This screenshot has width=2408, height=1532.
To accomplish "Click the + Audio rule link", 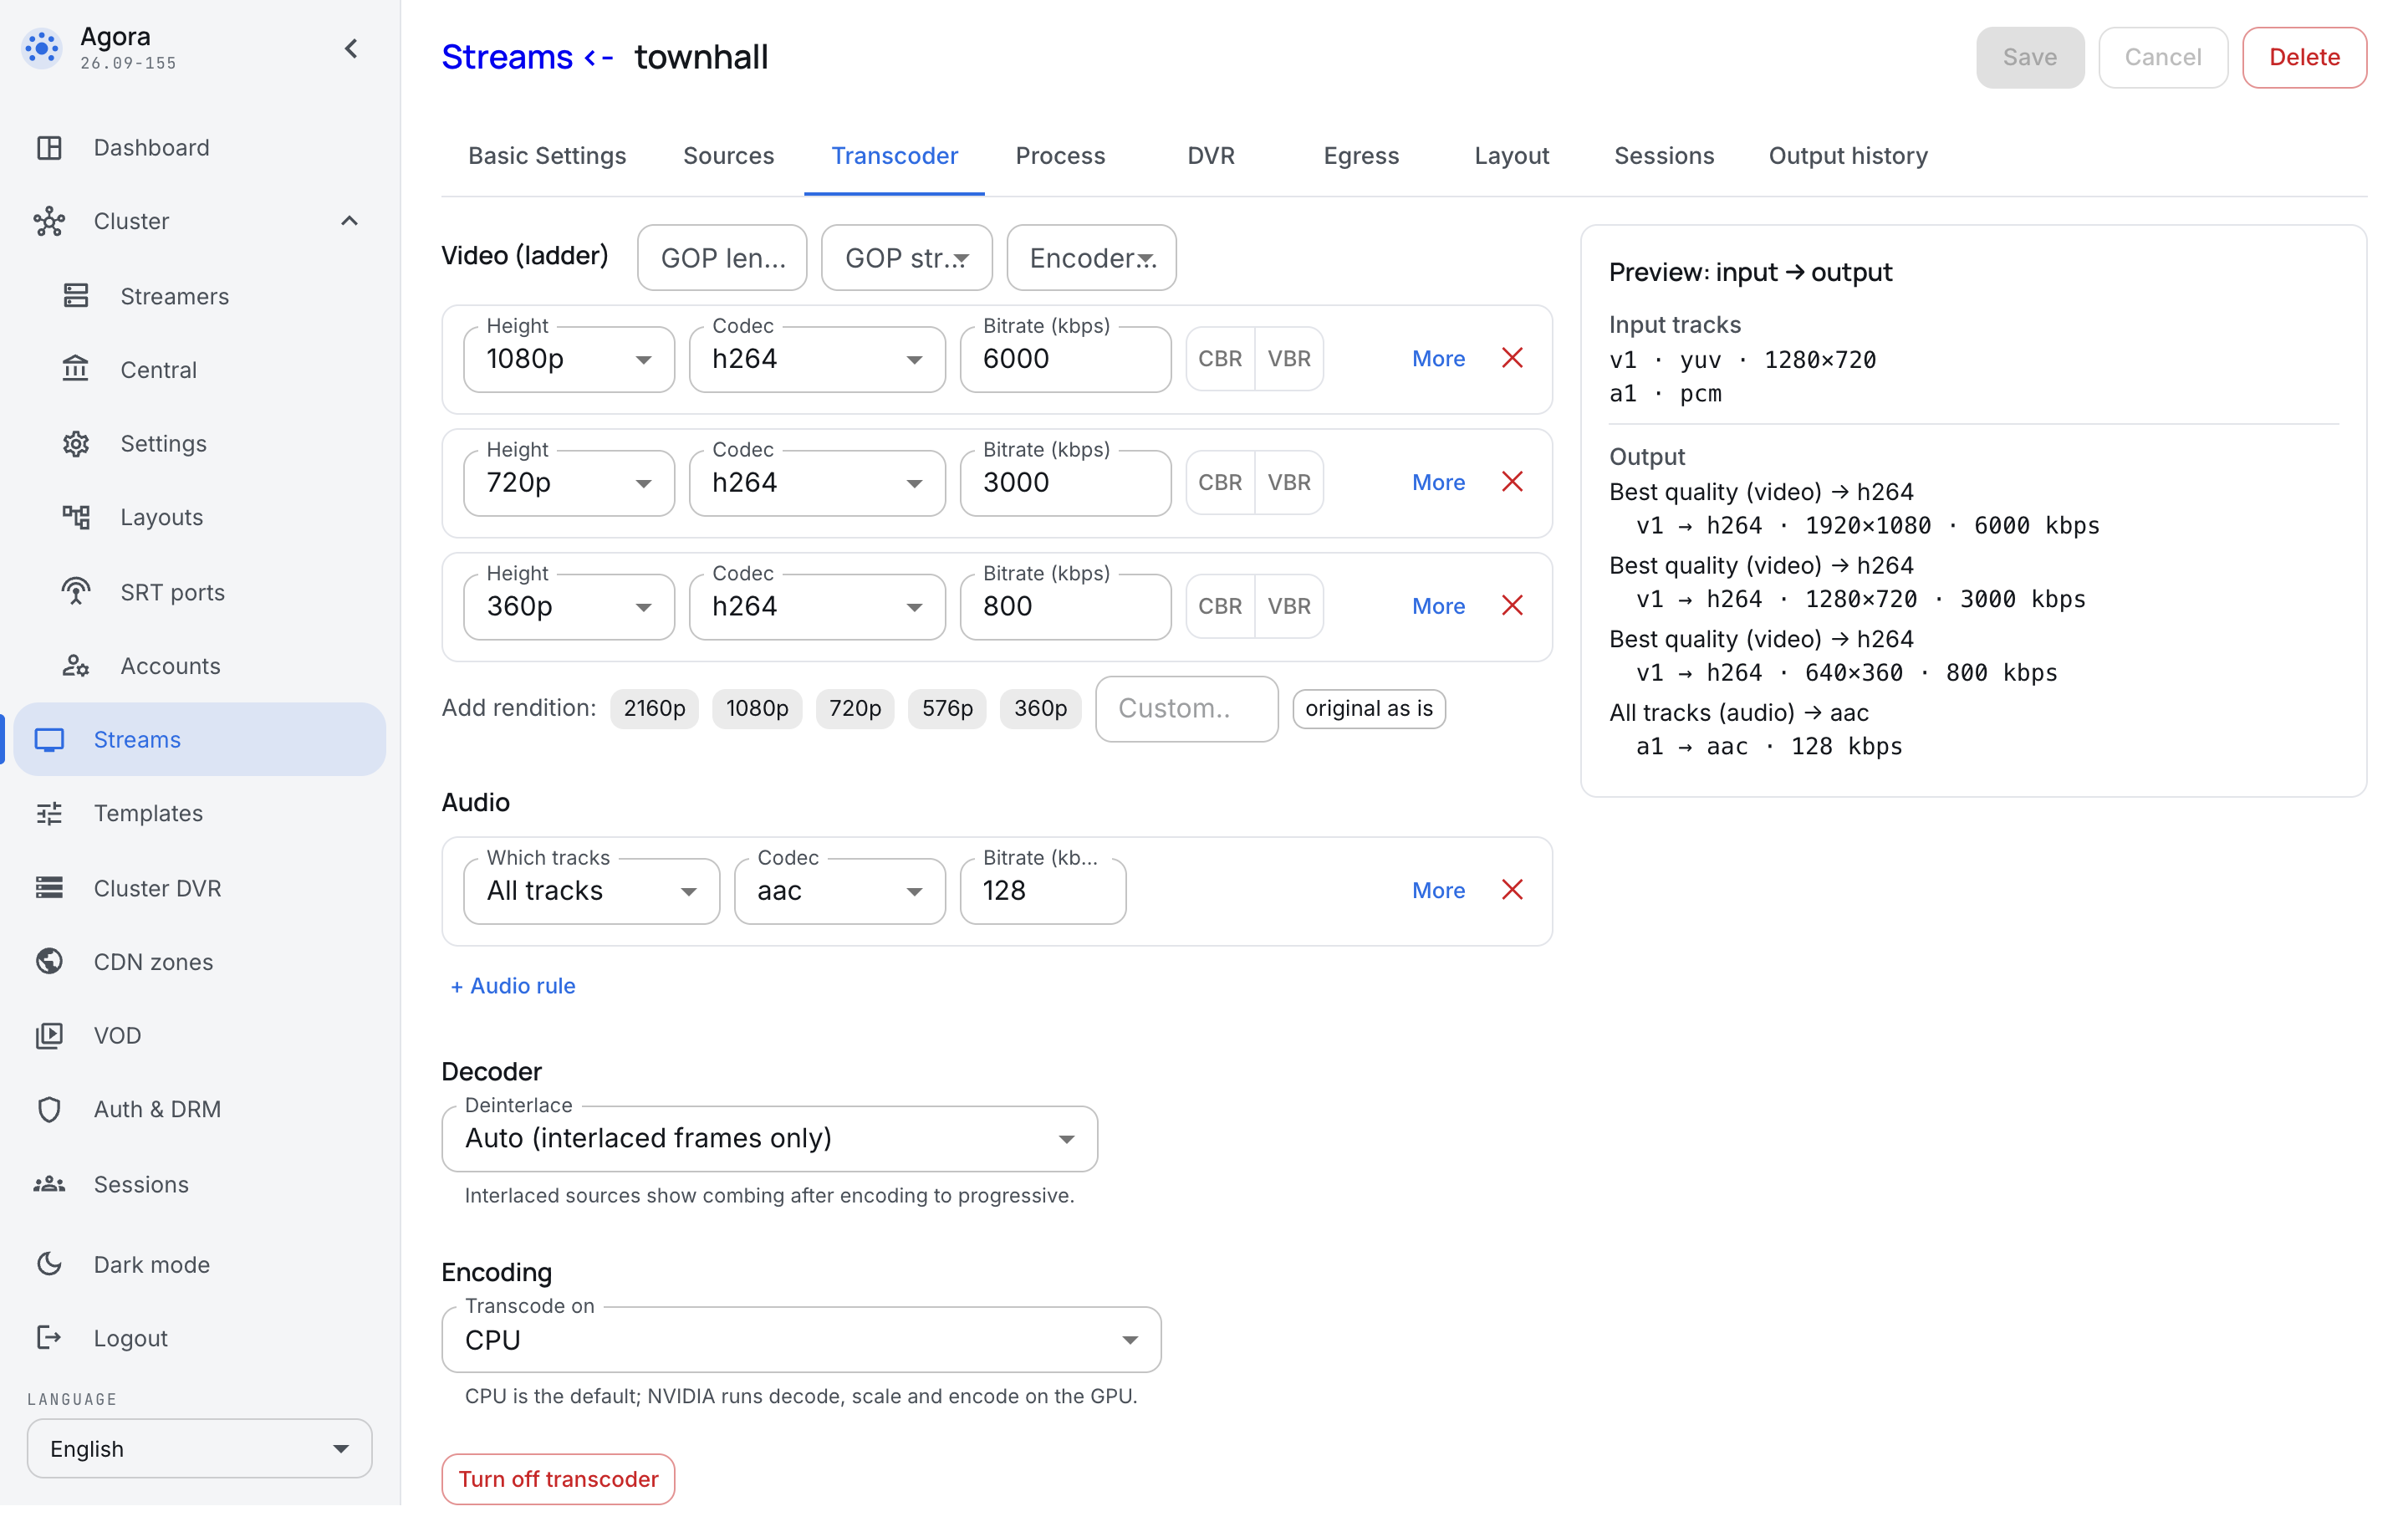I will pyautogui.click(x=513, y=986).
